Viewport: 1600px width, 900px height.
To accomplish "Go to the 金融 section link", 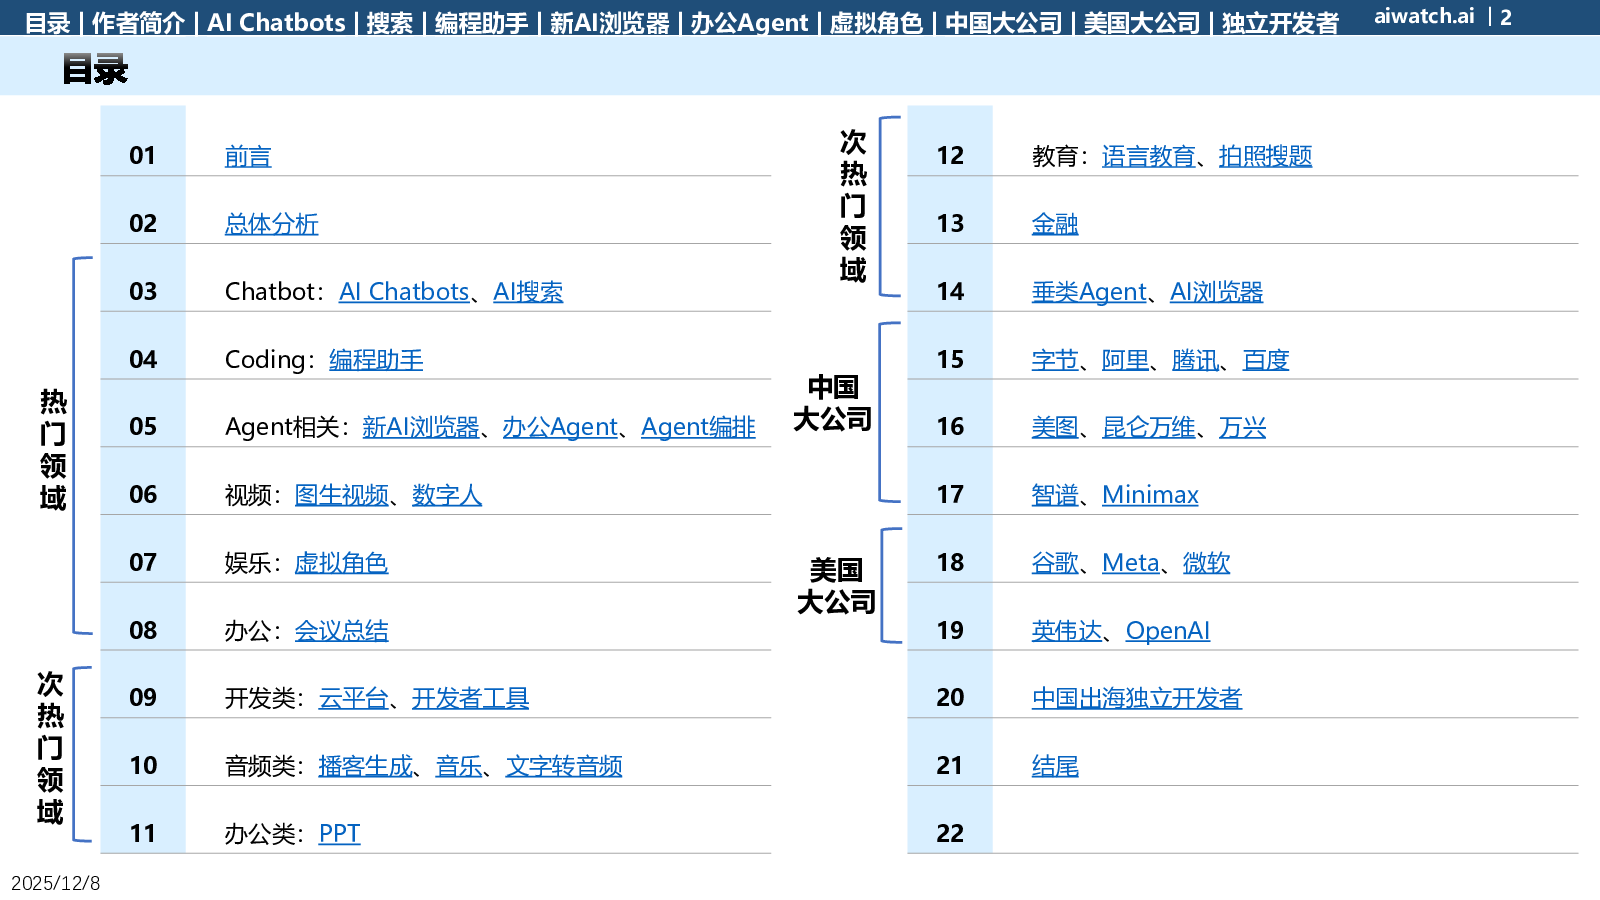I will tap(1055, 225).
